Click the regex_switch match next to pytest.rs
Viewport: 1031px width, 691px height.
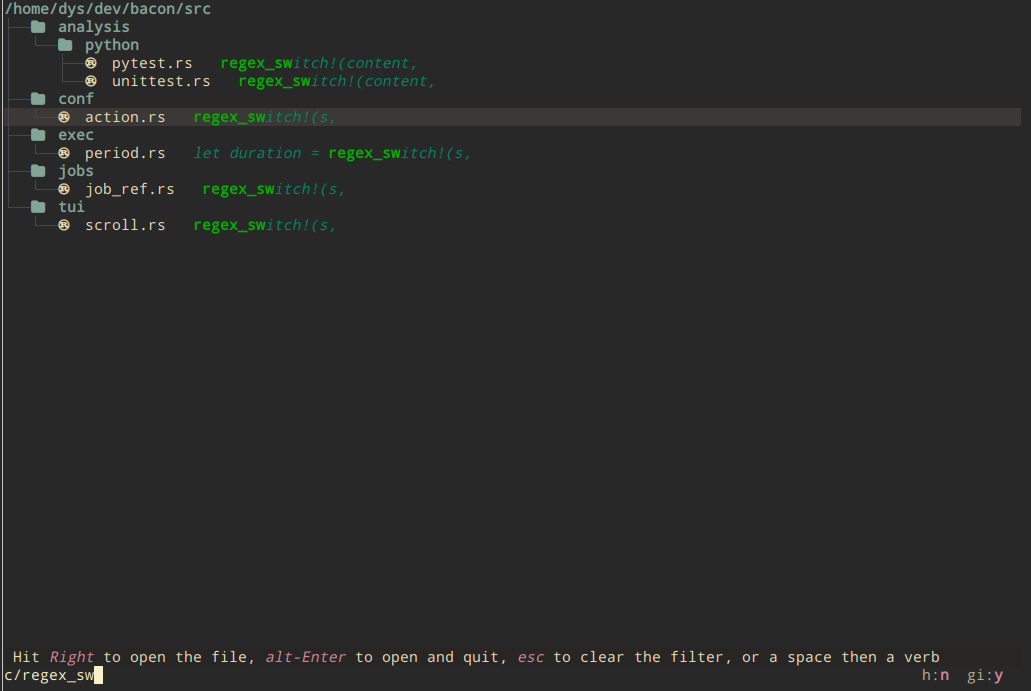pyautogui.click(x=318, y=63)
